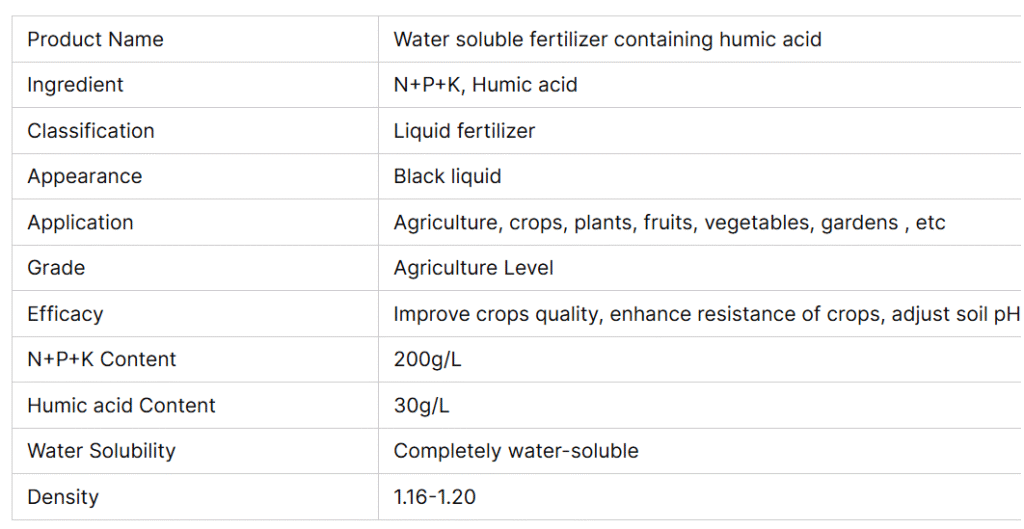Select the "Improve crops quality" efficacy text

click(x=497, y=314)
